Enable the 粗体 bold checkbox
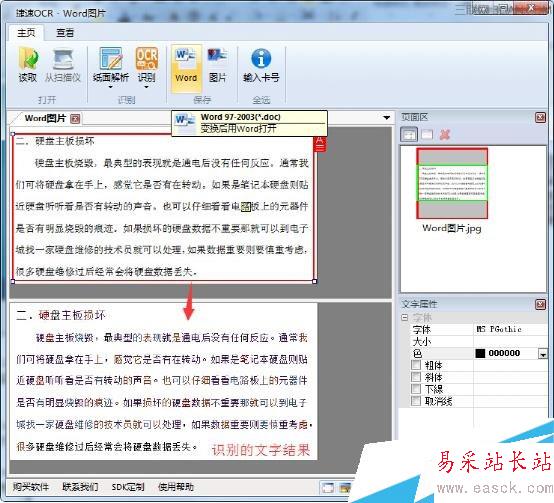Image resolution: width=554 pixels, height=503 pixels. pos(416,365)
